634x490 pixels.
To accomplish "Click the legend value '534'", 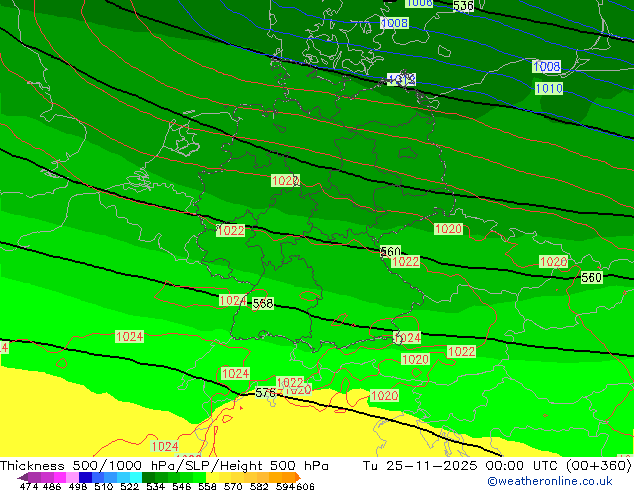I will tap(155, 486).
